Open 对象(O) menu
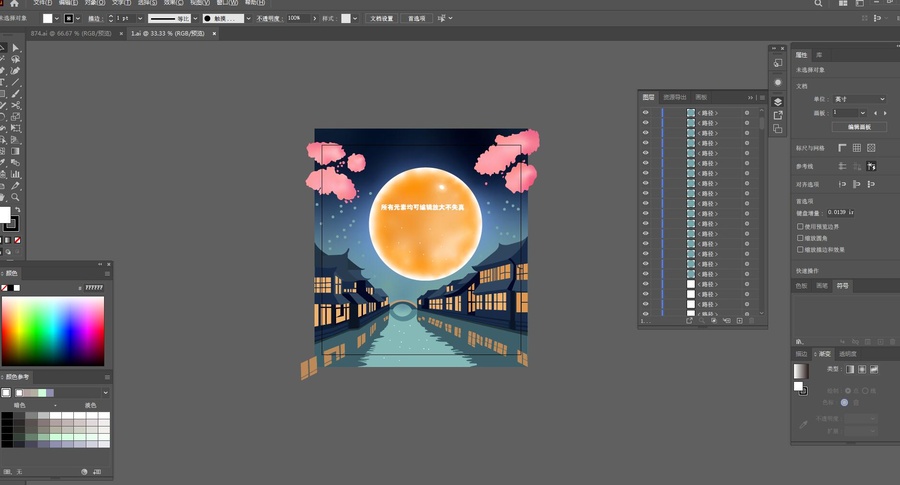The width and height of the screenshot is (900, 485). (95, 3)
